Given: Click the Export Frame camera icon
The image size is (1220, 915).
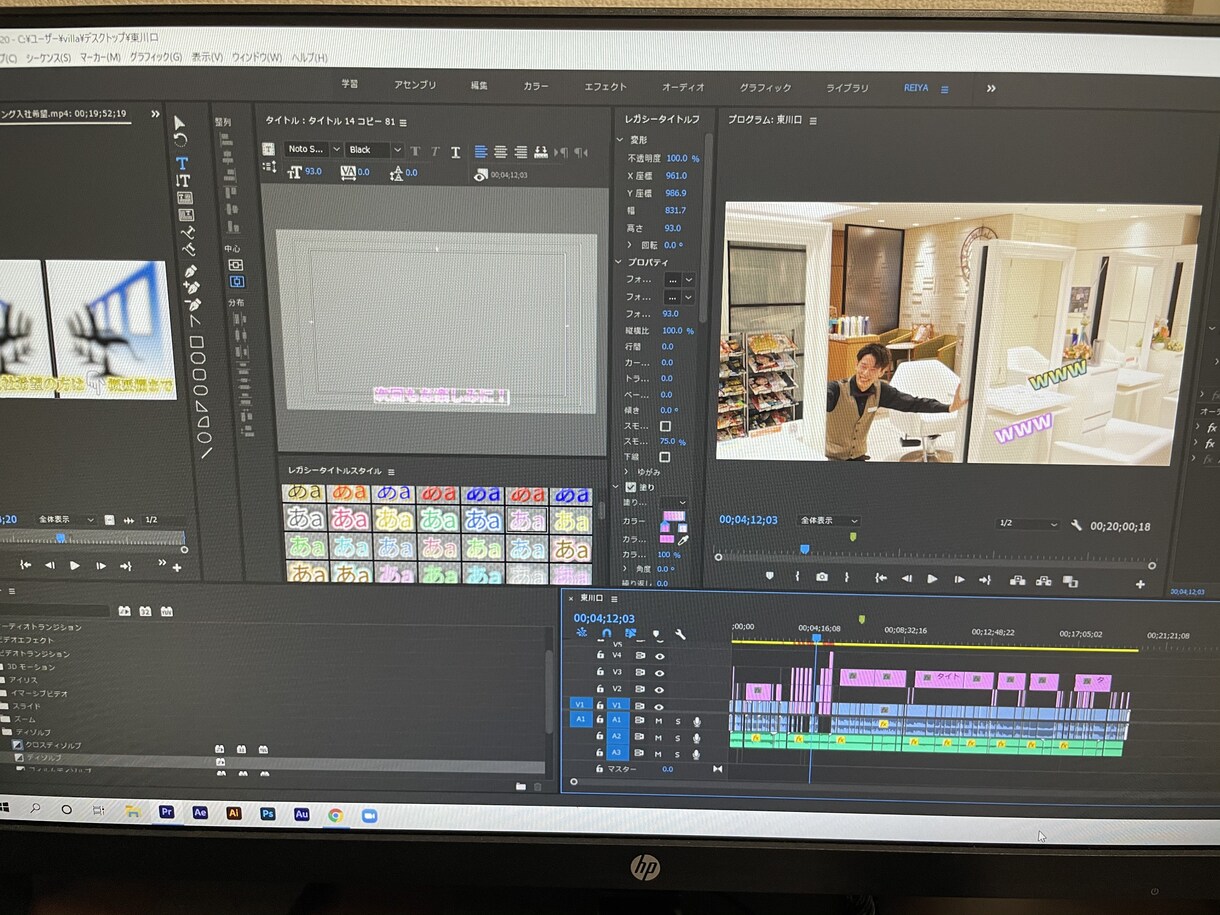Looking at the screenshot, I should point(821,577).
